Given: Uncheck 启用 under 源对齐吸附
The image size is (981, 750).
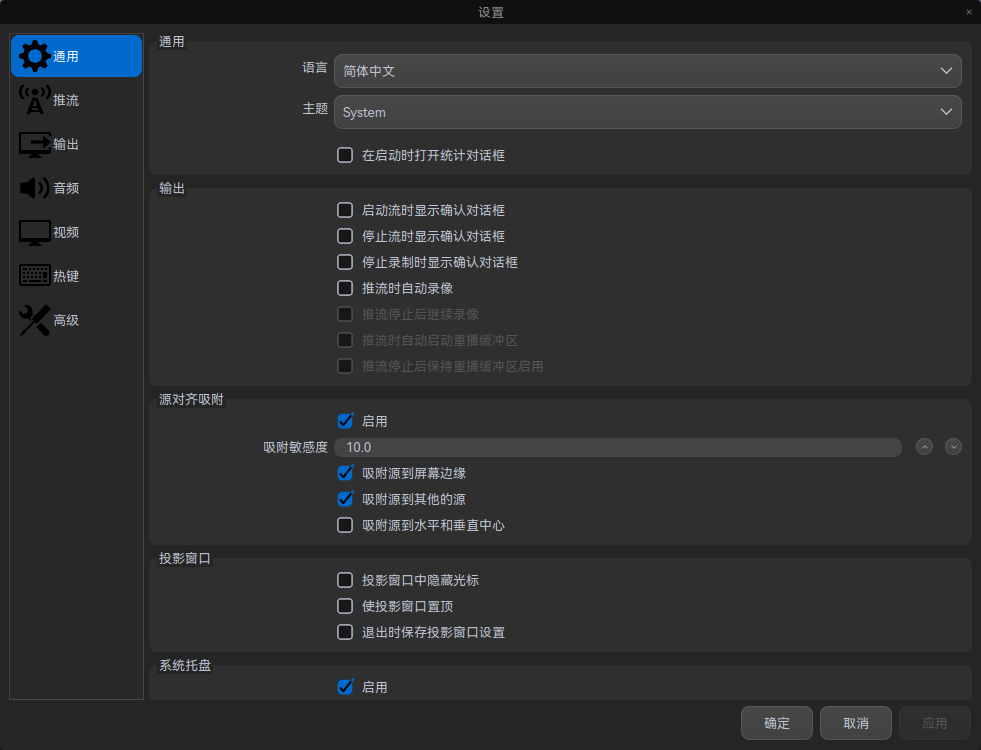Looking at the screenshot, I should [x=345, y=421].
